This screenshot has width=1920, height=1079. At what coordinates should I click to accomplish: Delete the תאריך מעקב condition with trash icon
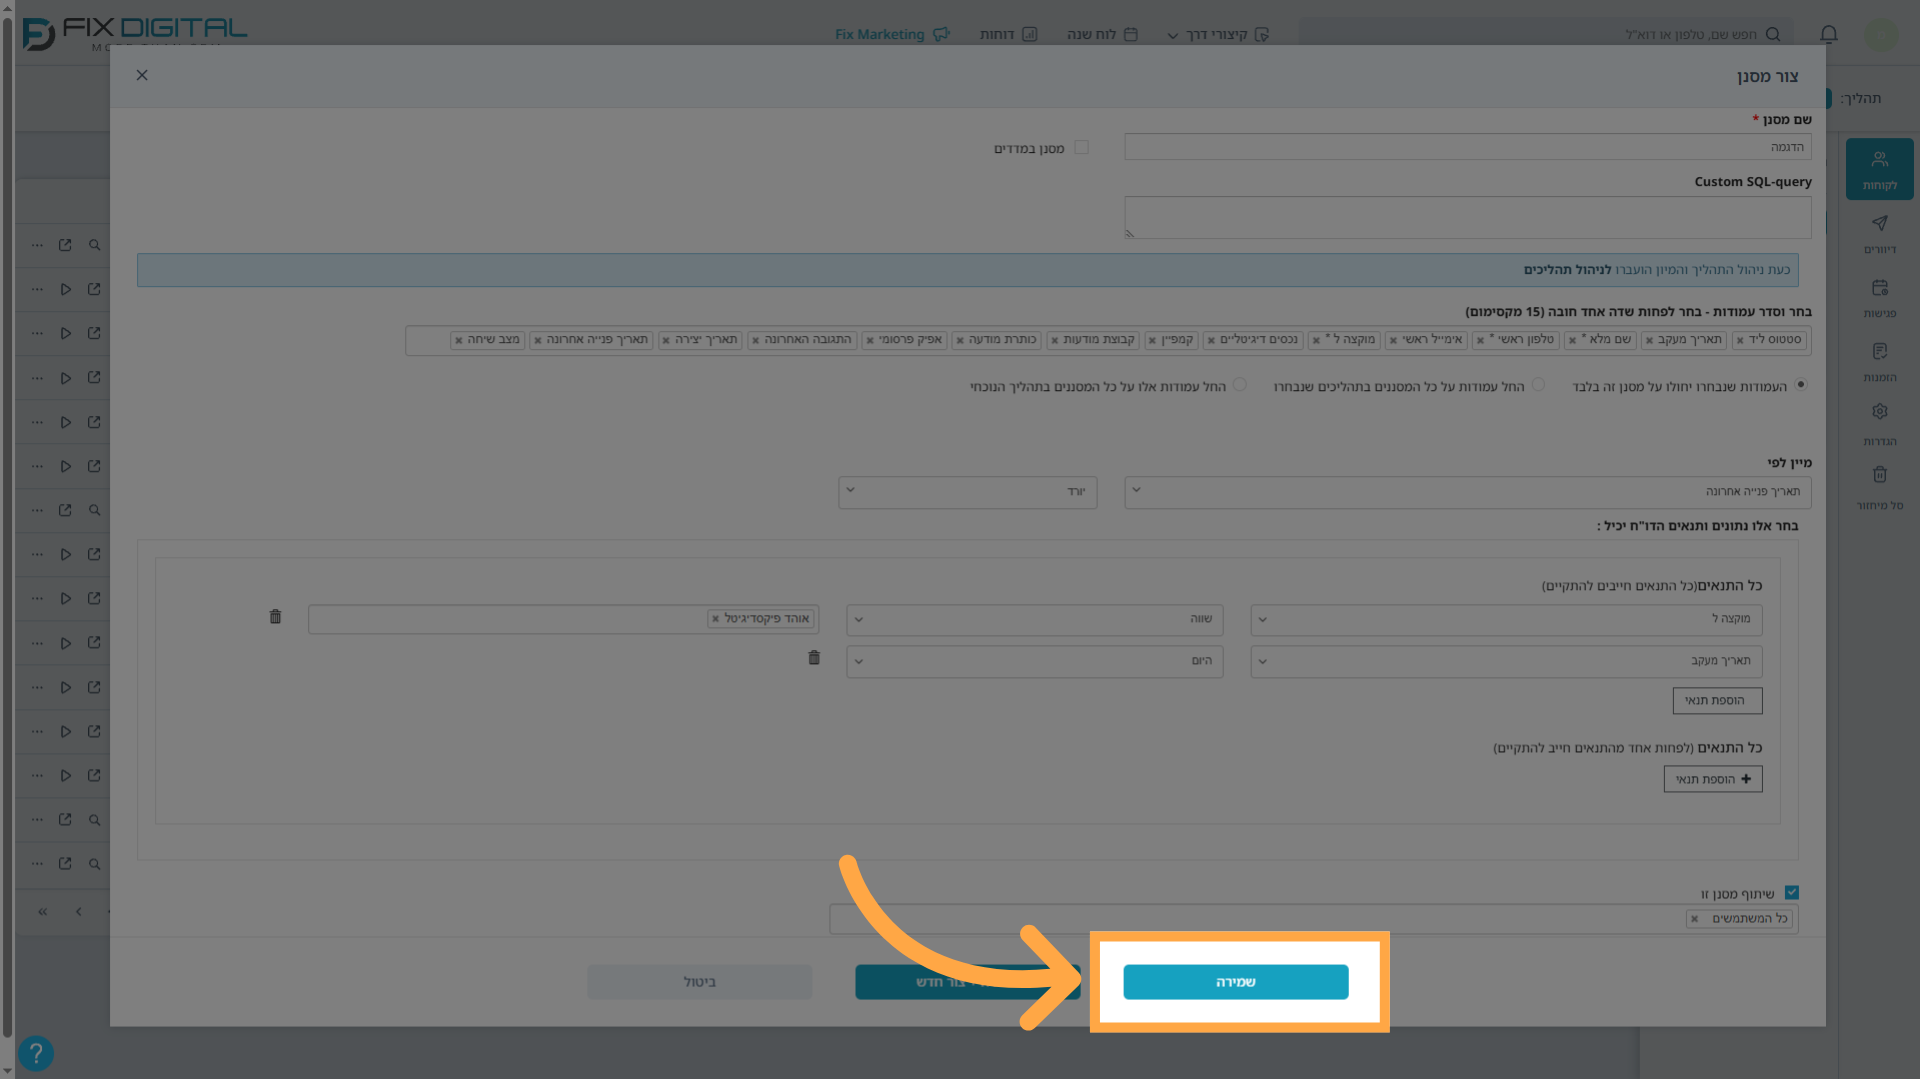point(814,658)
